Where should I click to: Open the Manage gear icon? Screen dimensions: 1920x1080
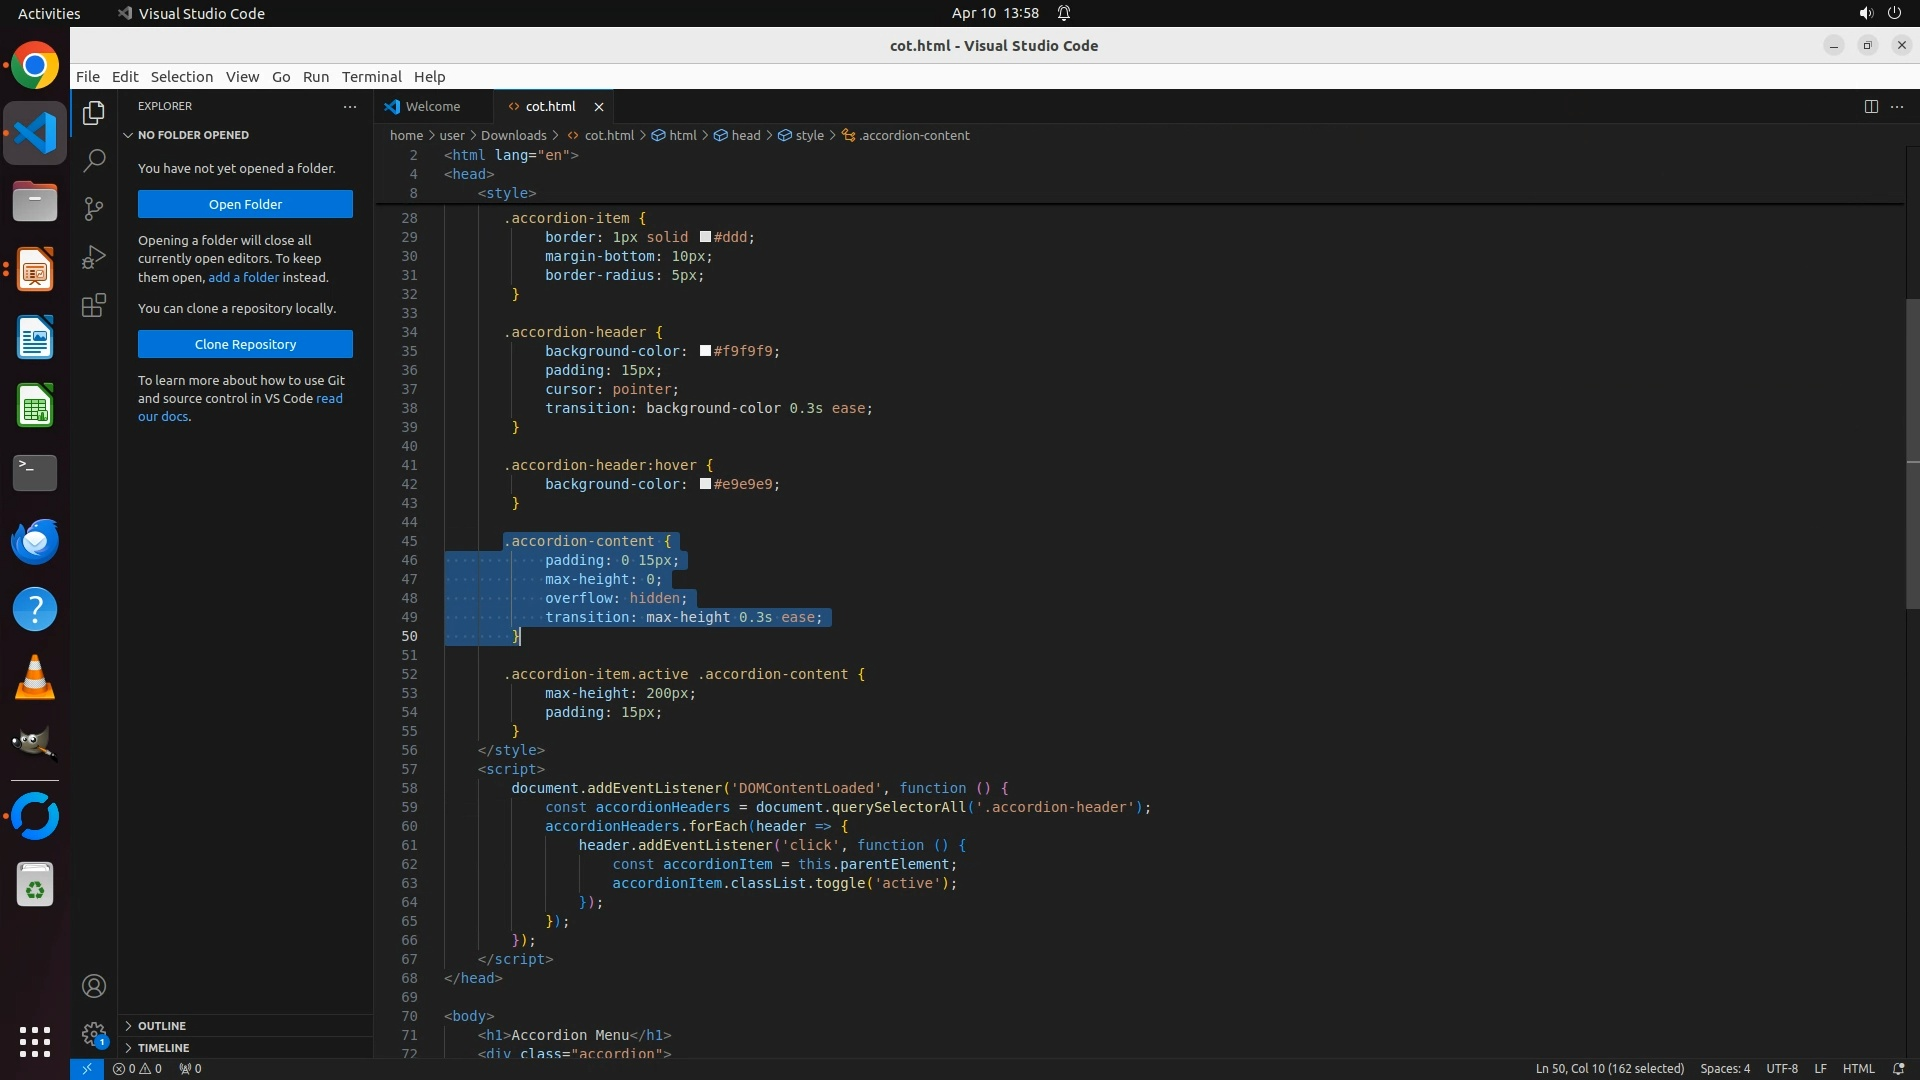tap(94, 1033)
